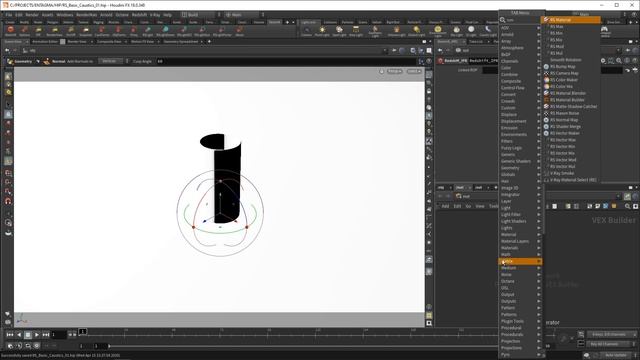This screenshot has width=640, height=360.
Task: Open the Render menu
Action: pos(32,15)
